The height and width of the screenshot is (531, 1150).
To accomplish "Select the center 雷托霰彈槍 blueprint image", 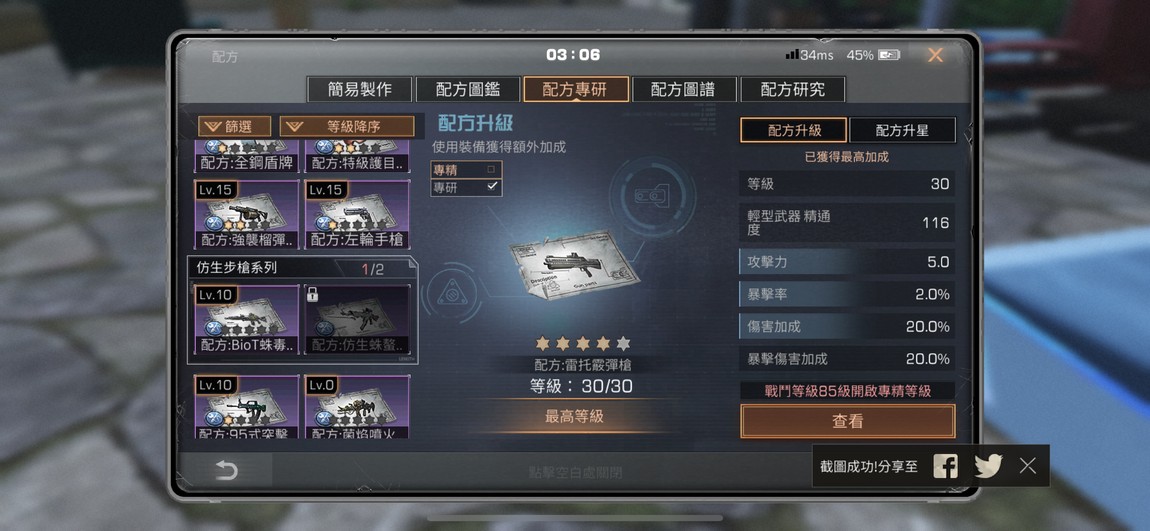I will point(574,266).
